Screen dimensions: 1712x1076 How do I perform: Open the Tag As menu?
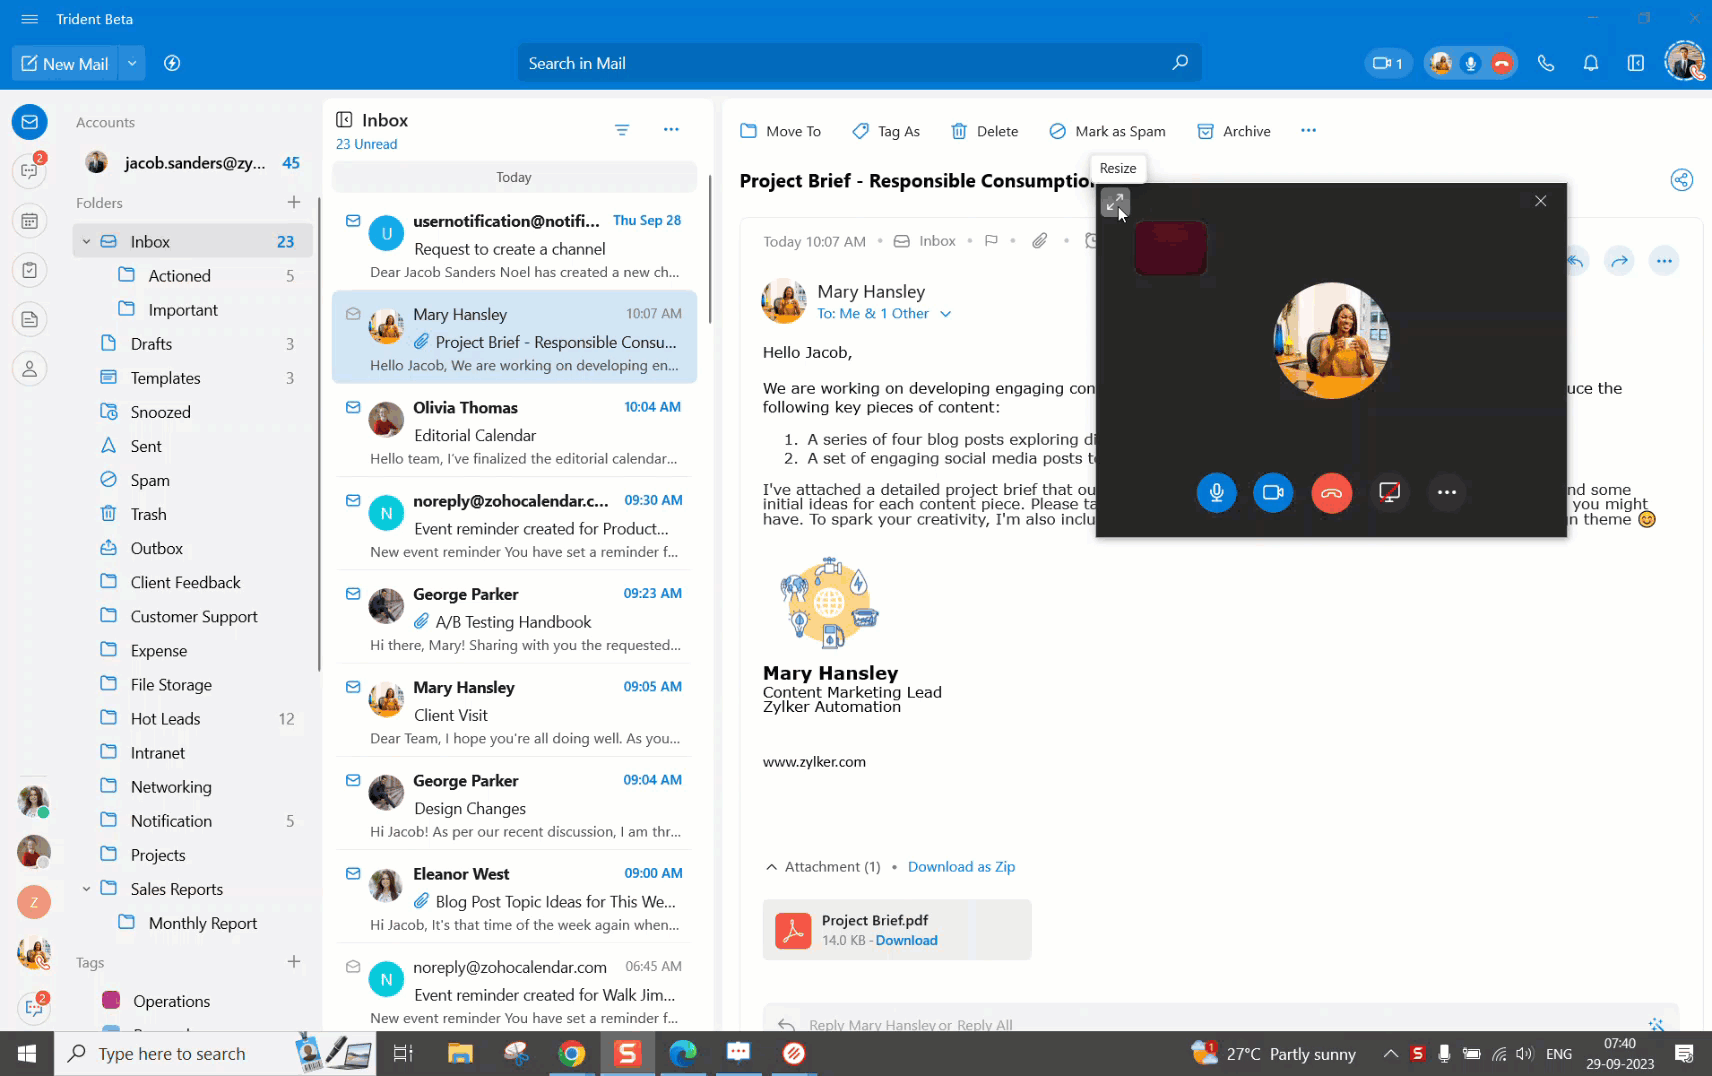(x=886, y=131)
